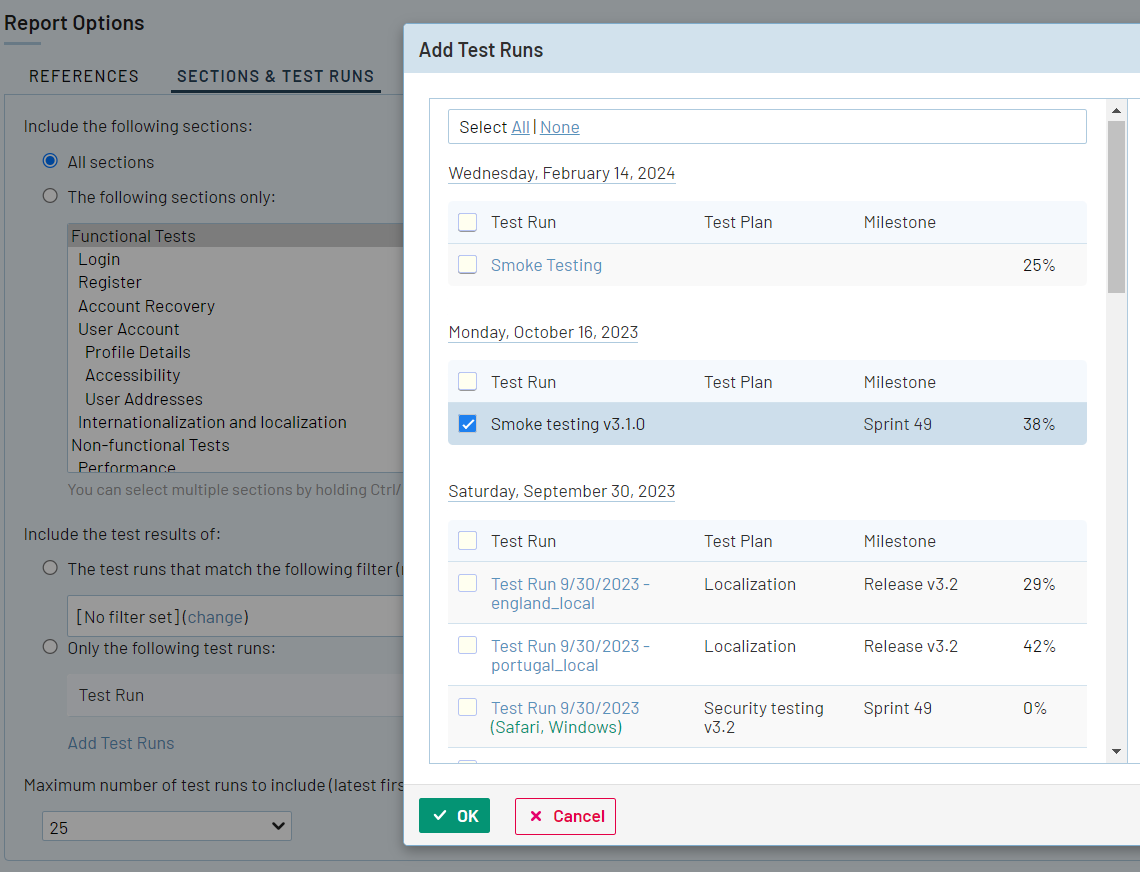Image resolution: width=1140 pixels, height=872 pixels.
Task: Tick the england_local test run checkbox
Action: (467, 583)
